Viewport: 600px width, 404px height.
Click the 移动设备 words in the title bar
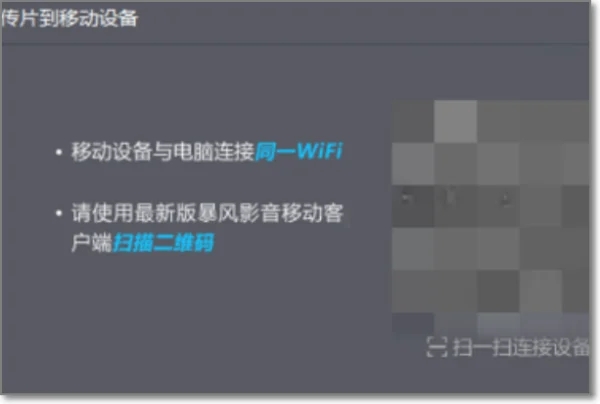97,18
